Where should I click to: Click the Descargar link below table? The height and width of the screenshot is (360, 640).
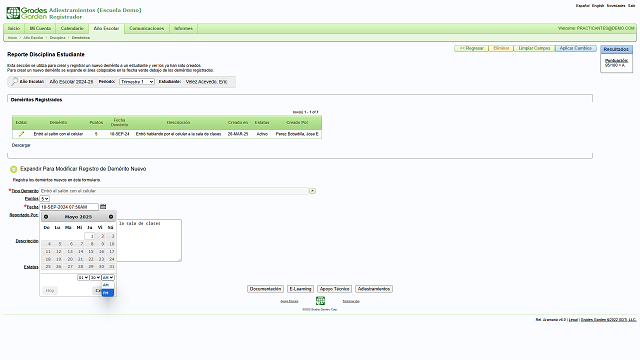tap(21, 145)
